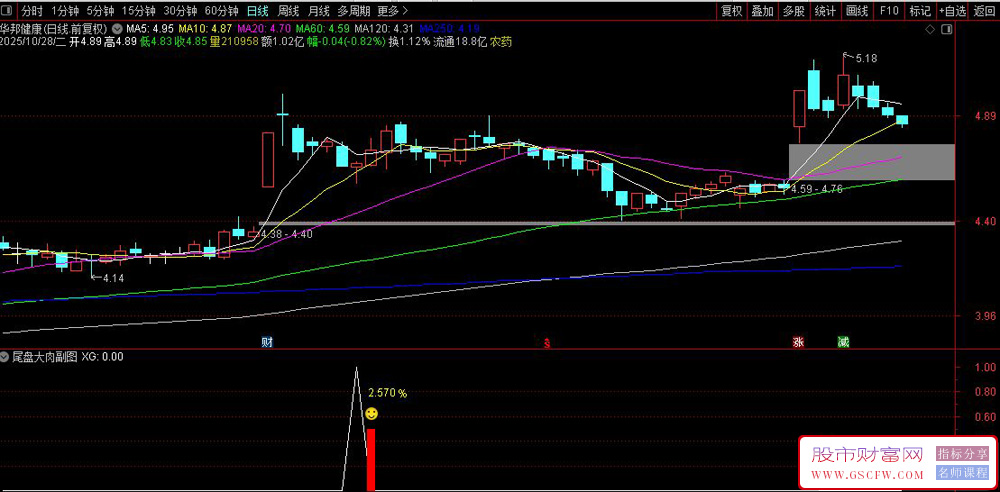Switch to the 日线 daily chart

pos(258,11)
